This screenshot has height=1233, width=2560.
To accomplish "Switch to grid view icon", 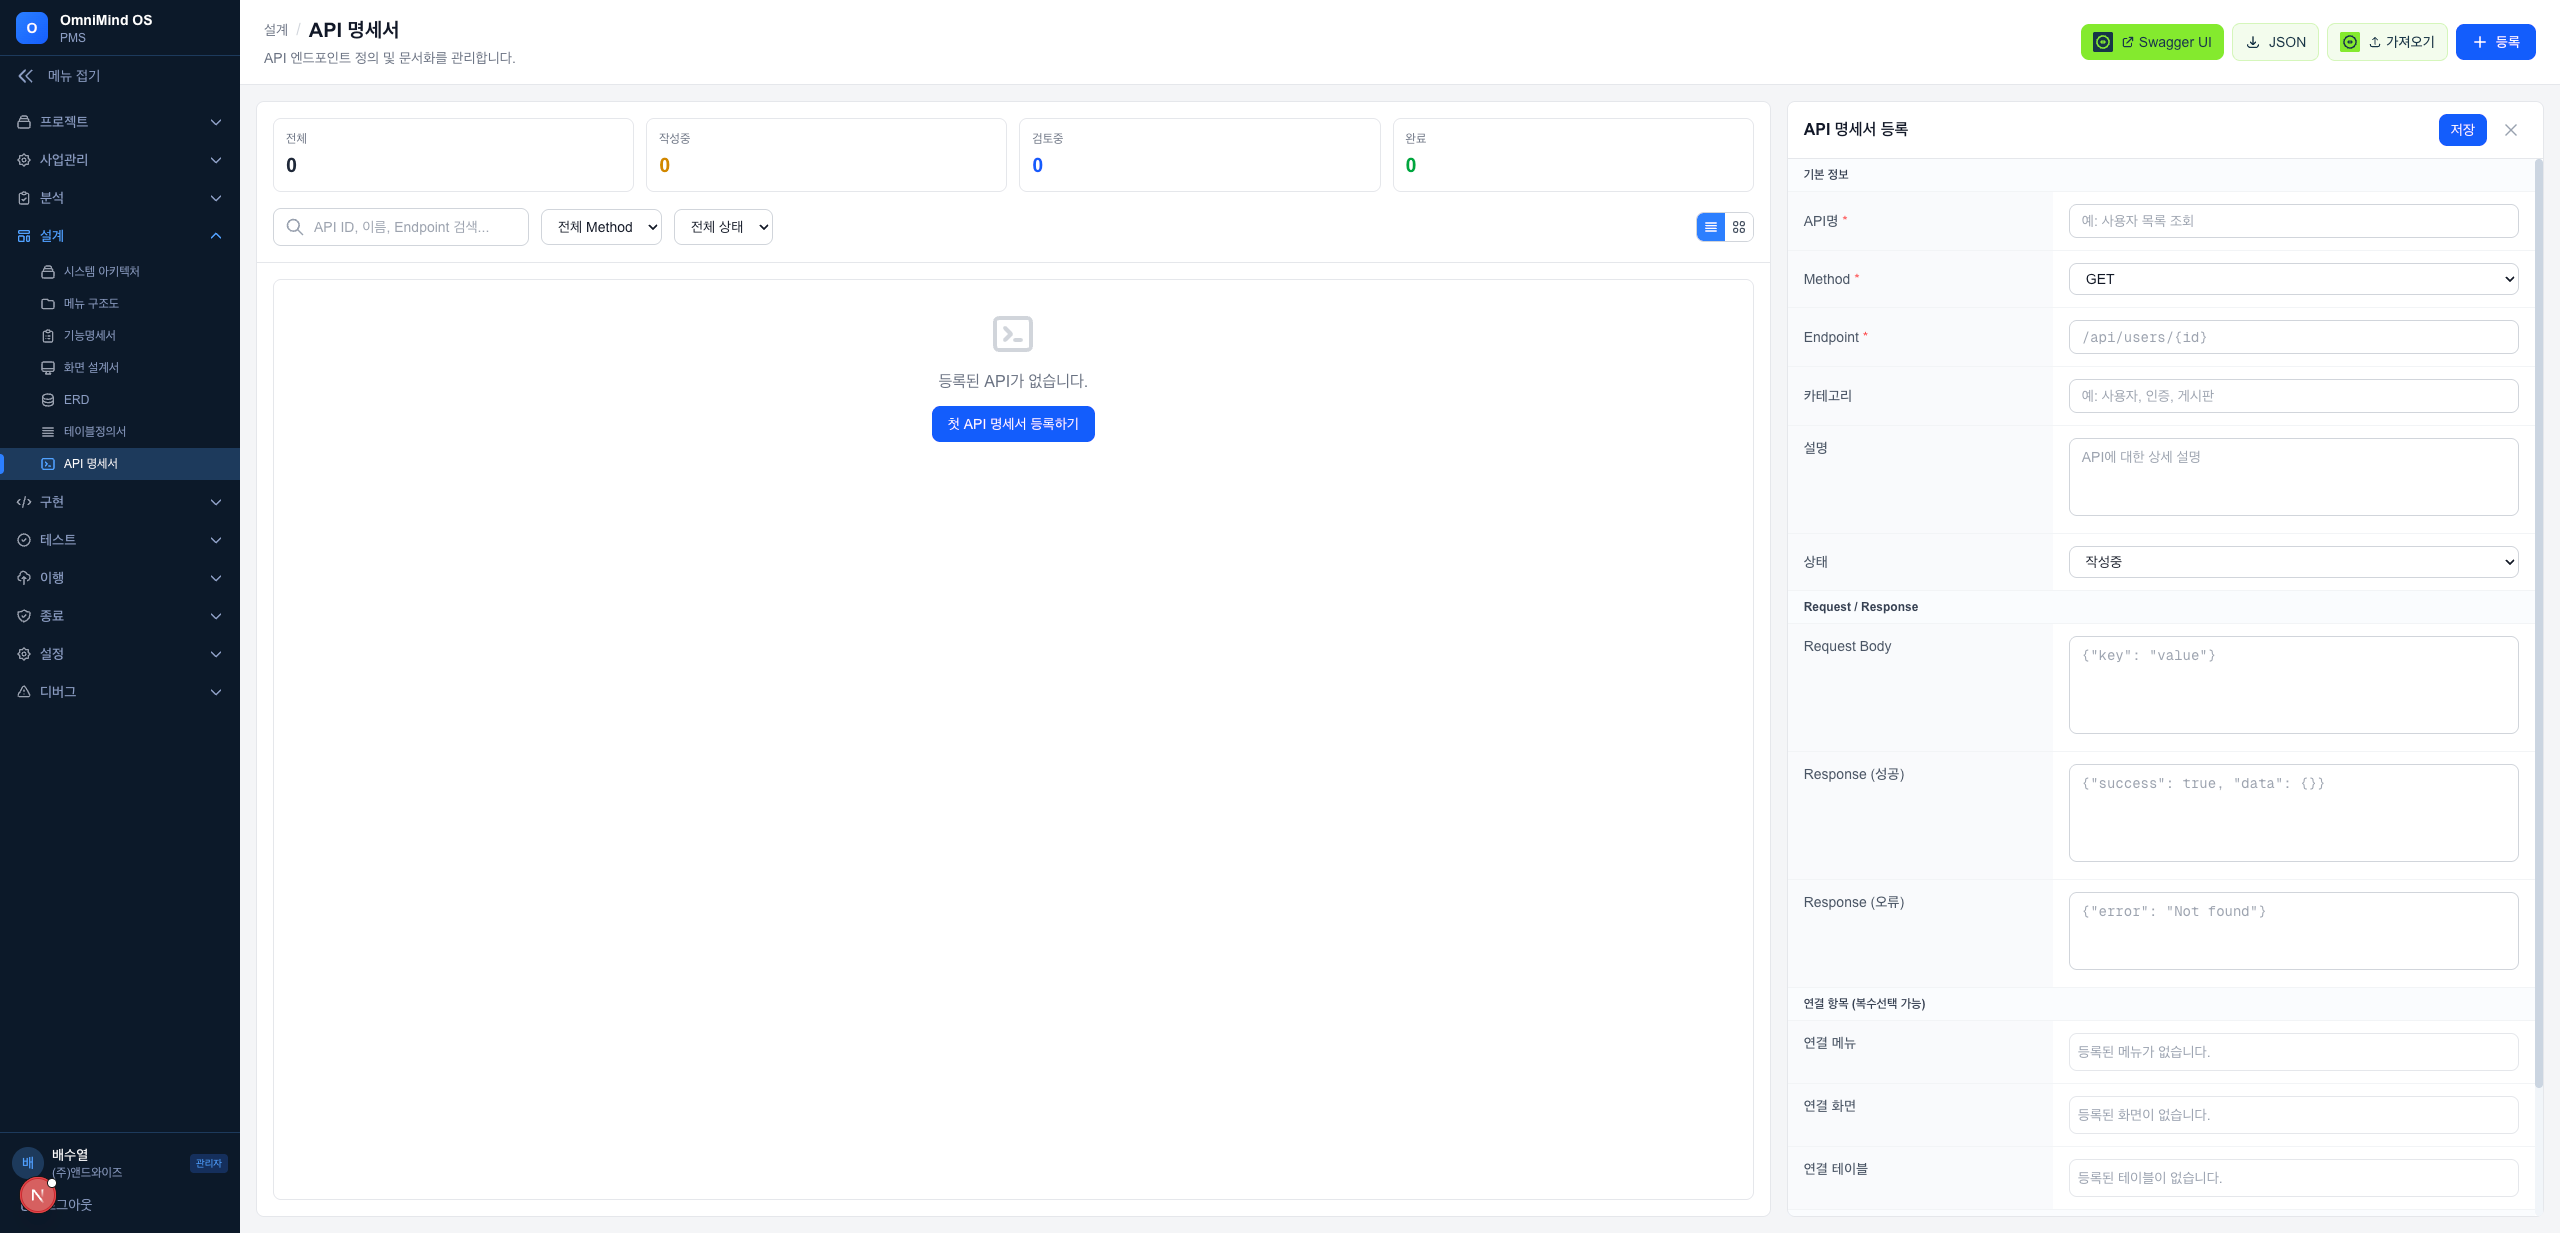I will (x=1739, y=227).
